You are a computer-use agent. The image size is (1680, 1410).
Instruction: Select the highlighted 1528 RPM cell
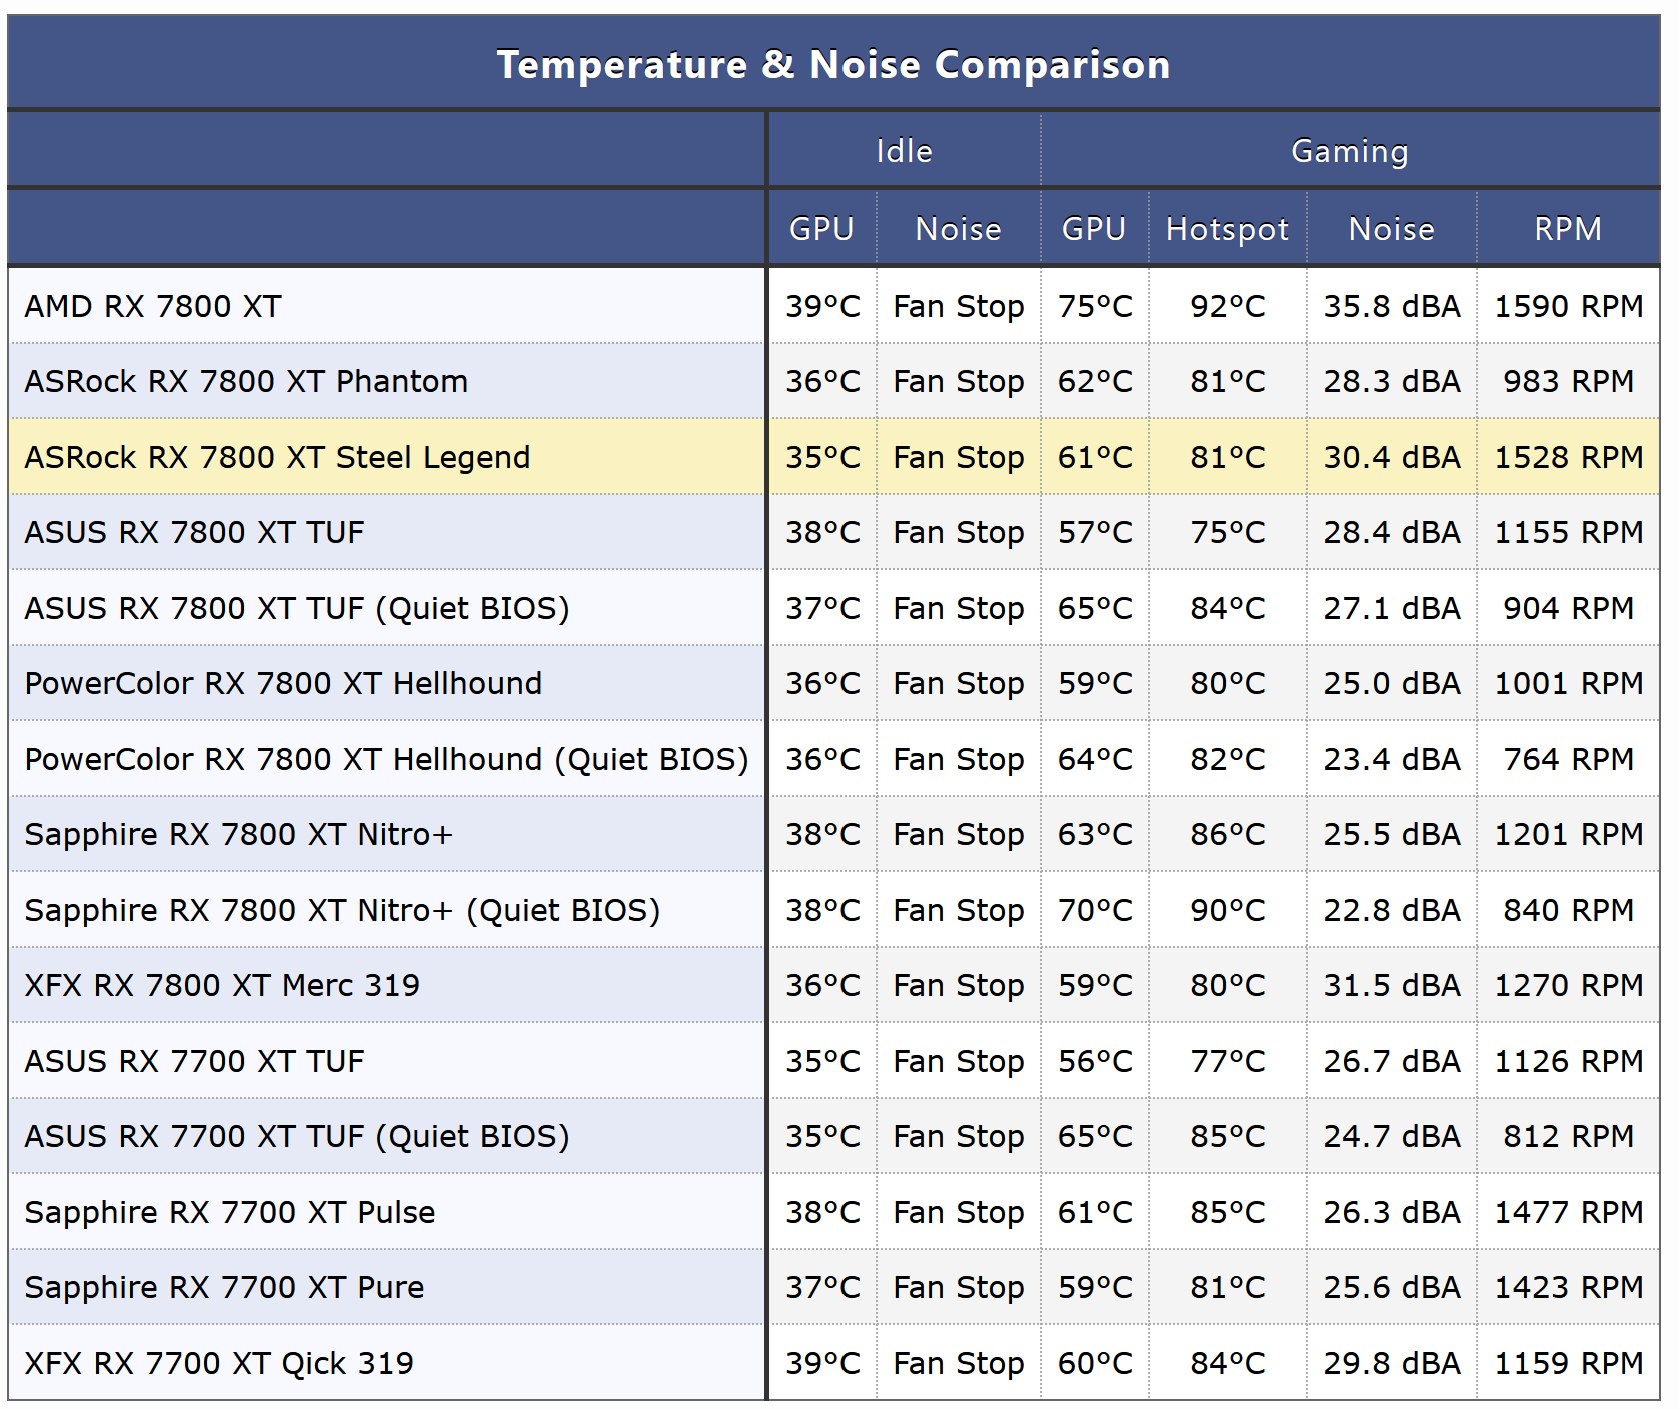pyautogui.click(x=1568, y=457)
